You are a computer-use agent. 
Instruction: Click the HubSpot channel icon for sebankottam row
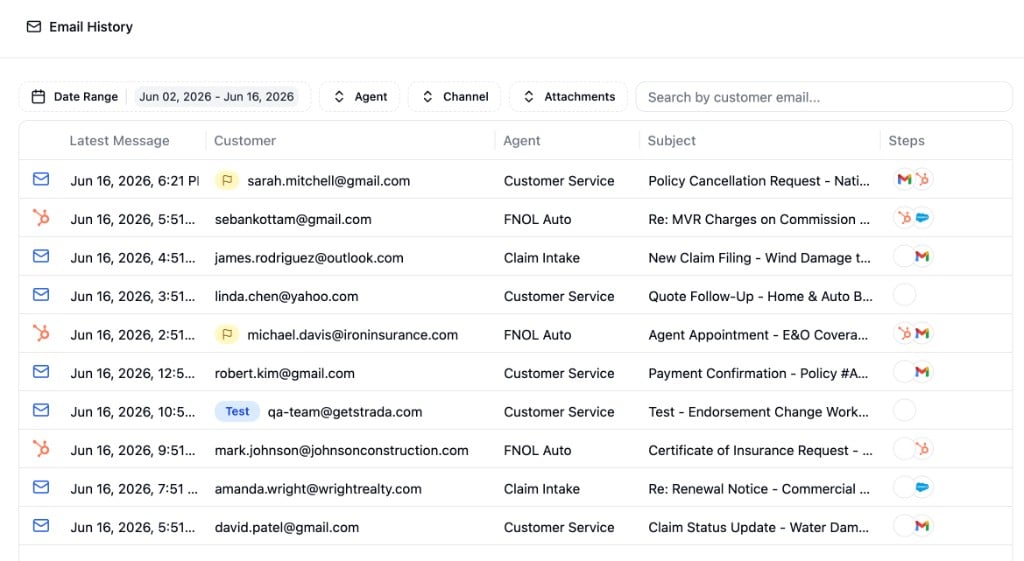pyautogui.click(x=41, y=217)
